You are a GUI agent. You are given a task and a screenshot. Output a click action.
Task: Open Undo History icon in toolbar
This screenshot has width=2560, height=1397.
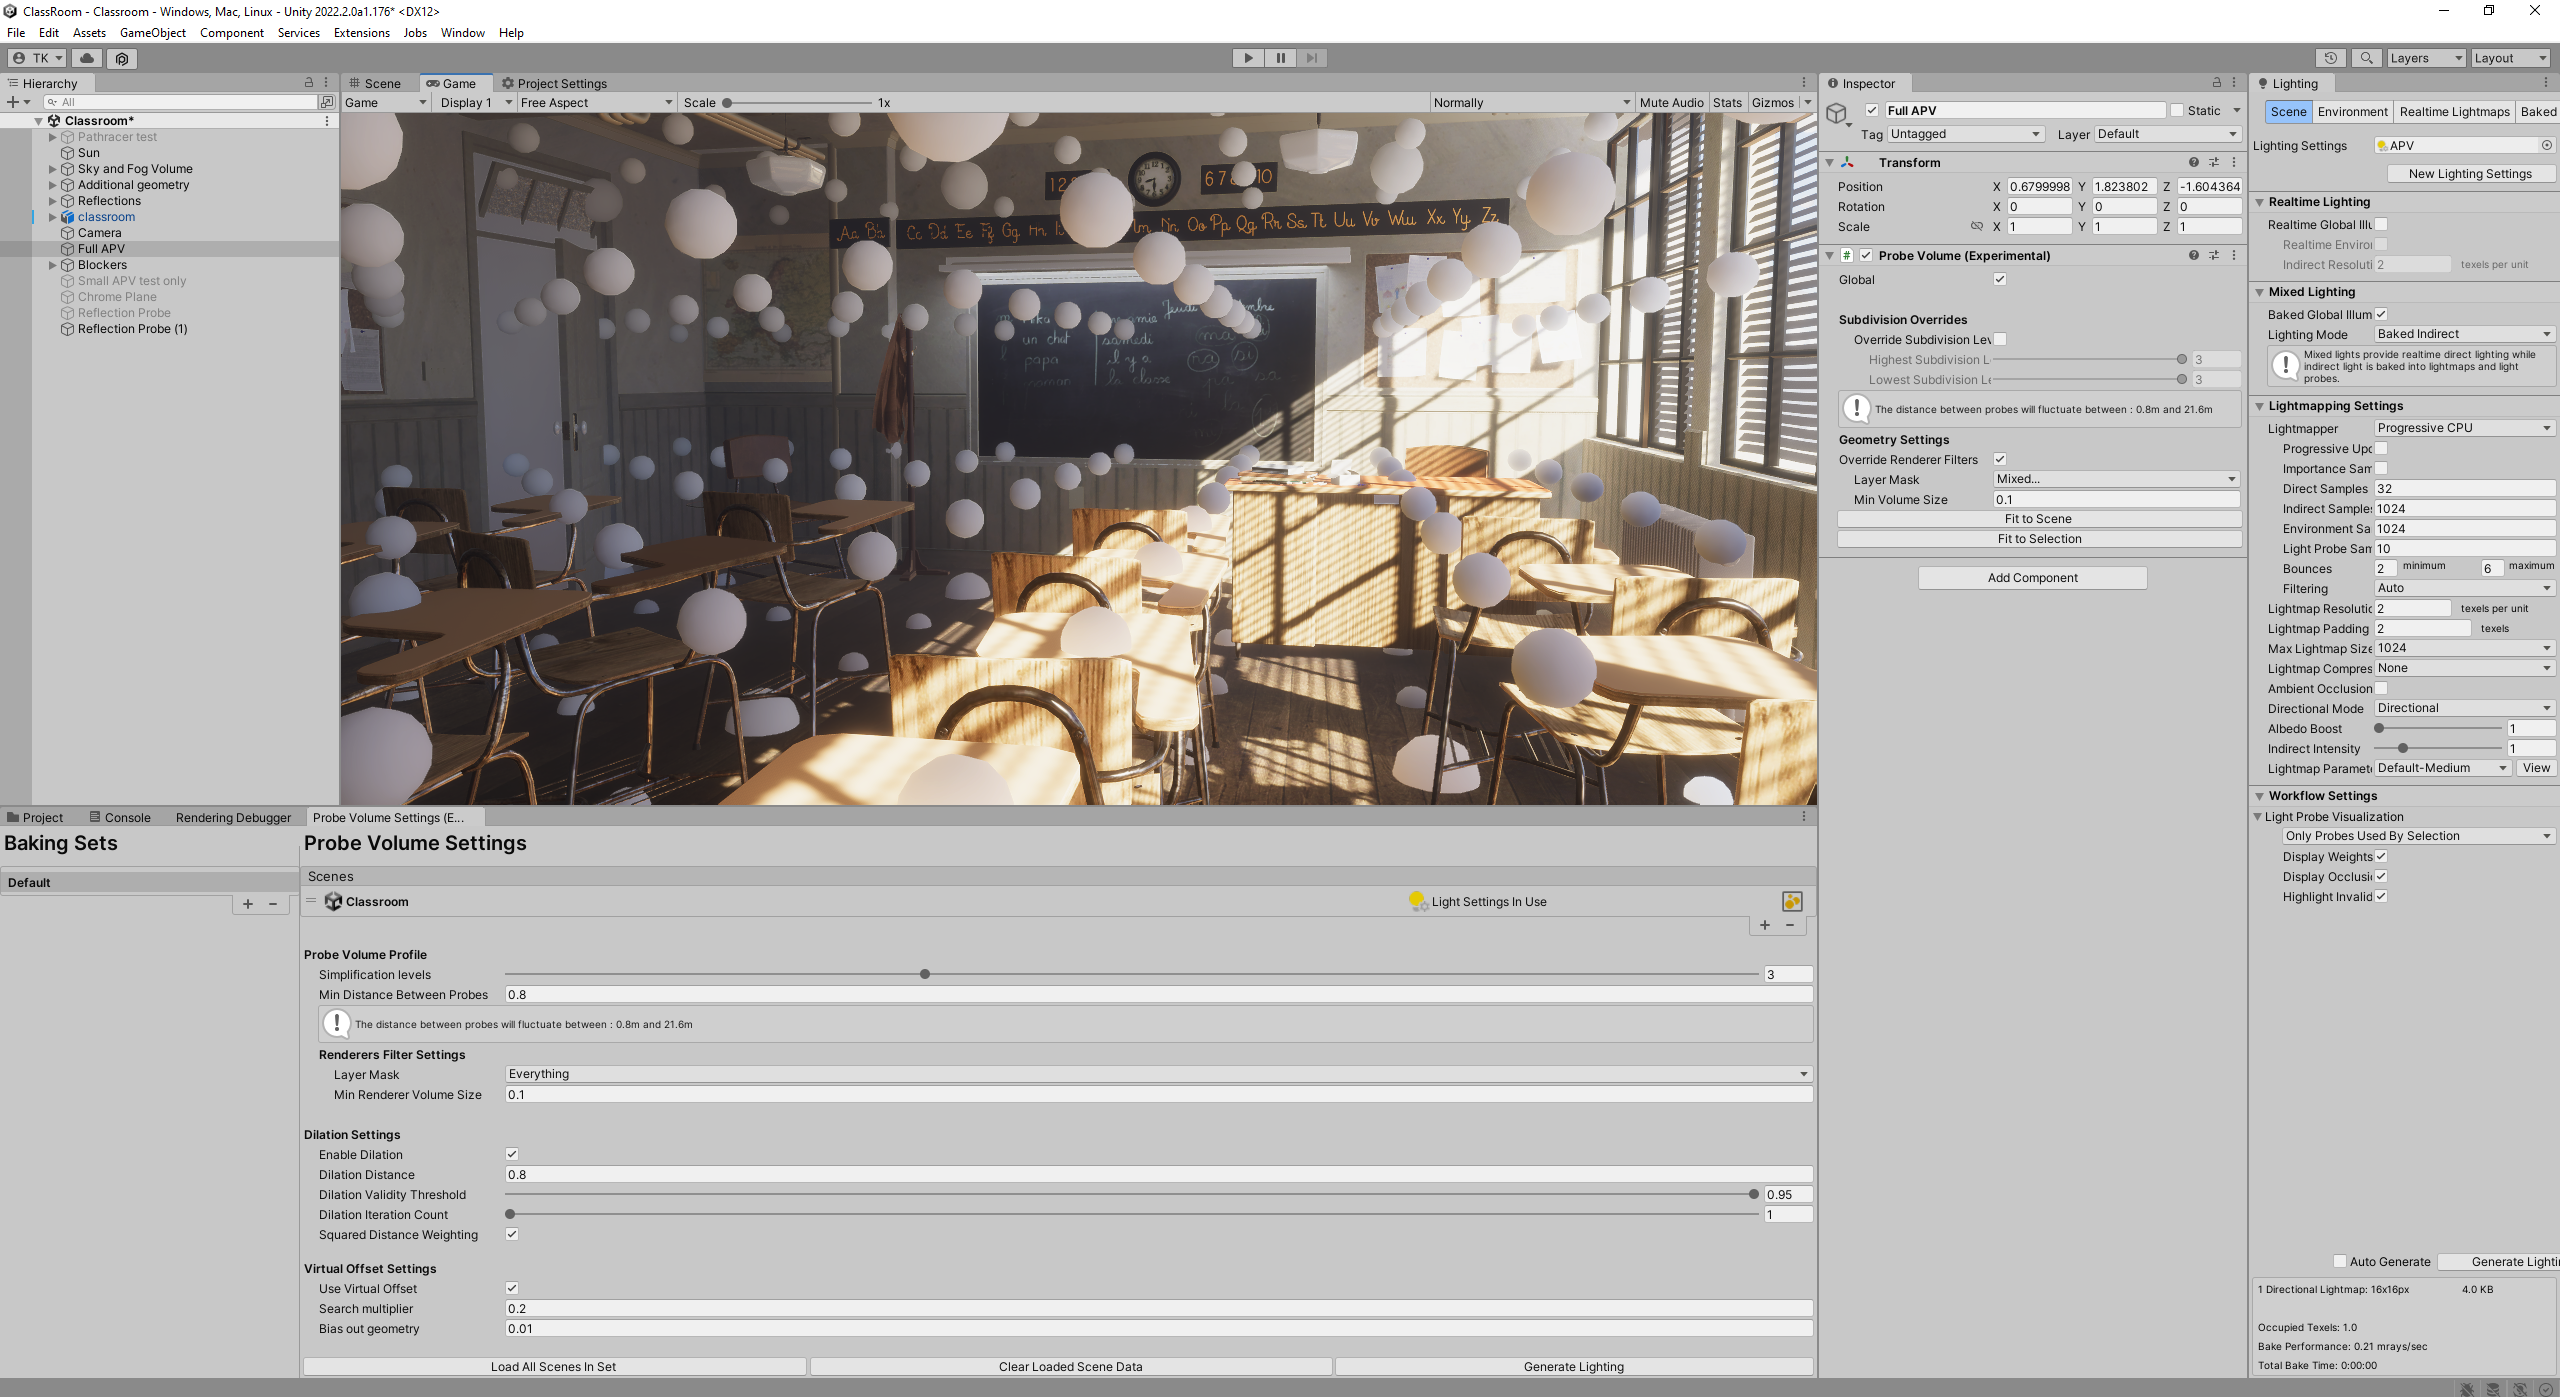click(2331, 58)
